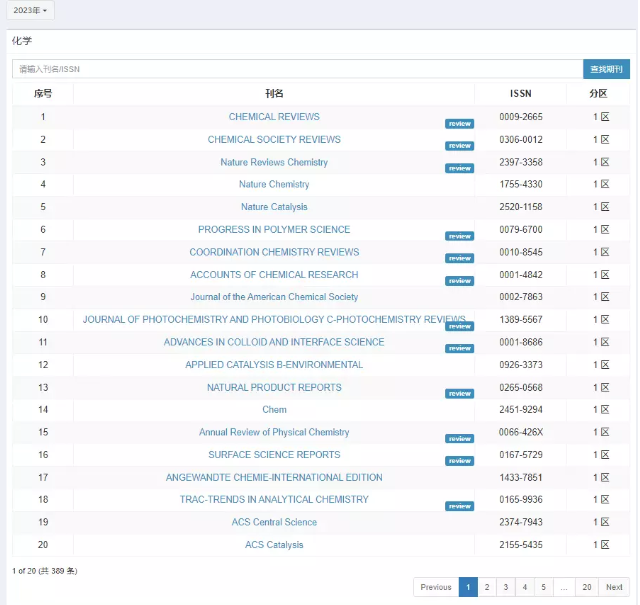Screen dimensions: 640x605
Task: Select ISSN cell 0002-7863
Action: click(x=521, y=297)
